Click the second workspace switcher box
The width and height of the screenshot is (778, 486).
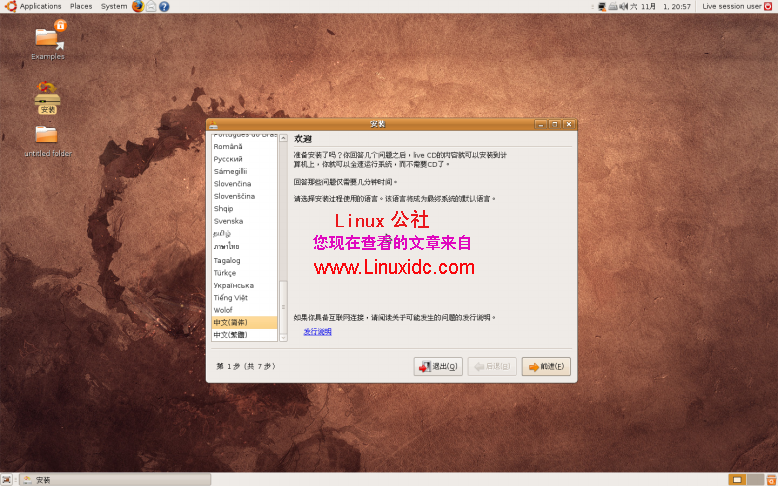[755, 480]
